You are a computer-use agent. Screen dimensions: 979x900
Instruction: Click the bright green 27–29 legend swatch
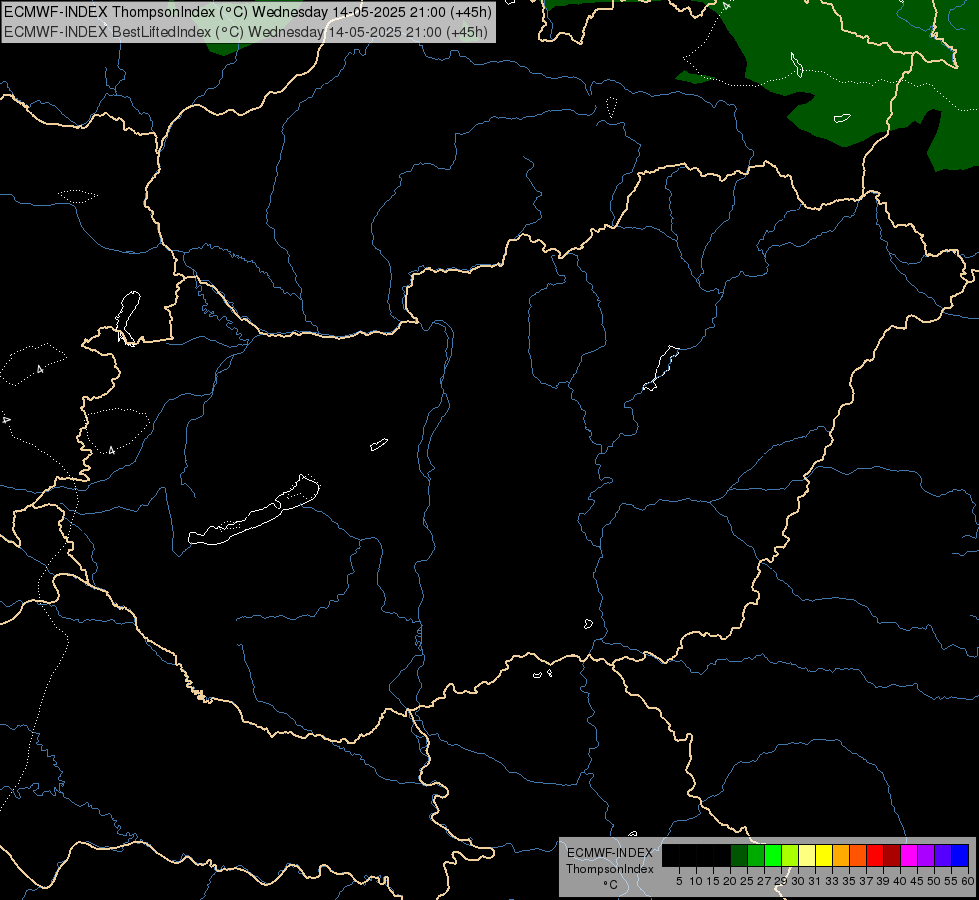tap(773, 855)
